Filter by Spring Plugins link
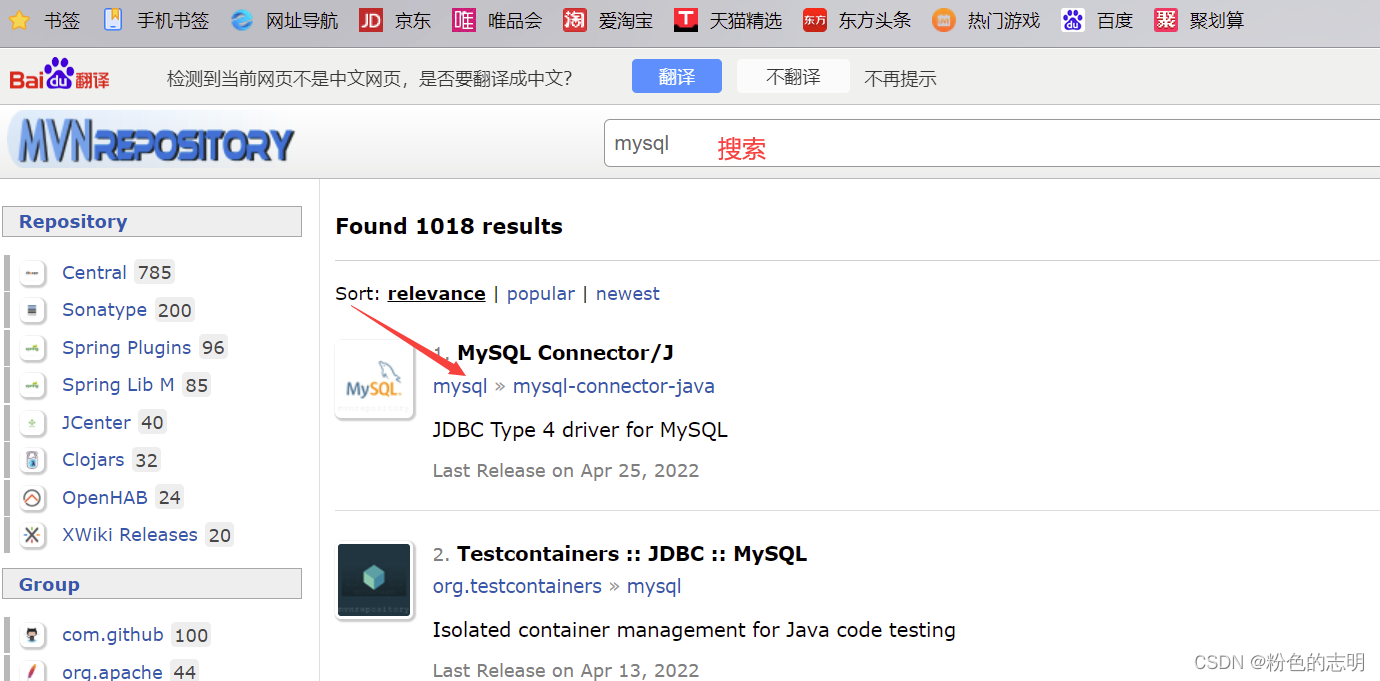Viewport: 1380px width, 681px height. [126, 348]
